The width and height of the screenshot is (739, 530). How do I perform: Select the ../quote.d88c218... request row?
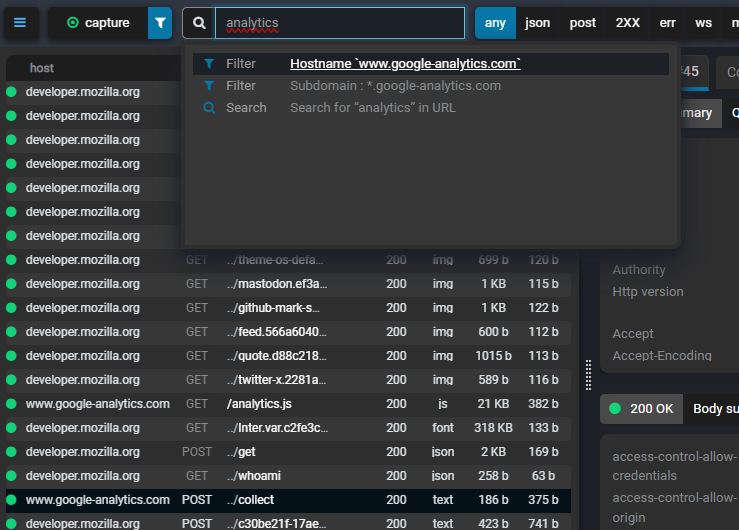point(288,356)
